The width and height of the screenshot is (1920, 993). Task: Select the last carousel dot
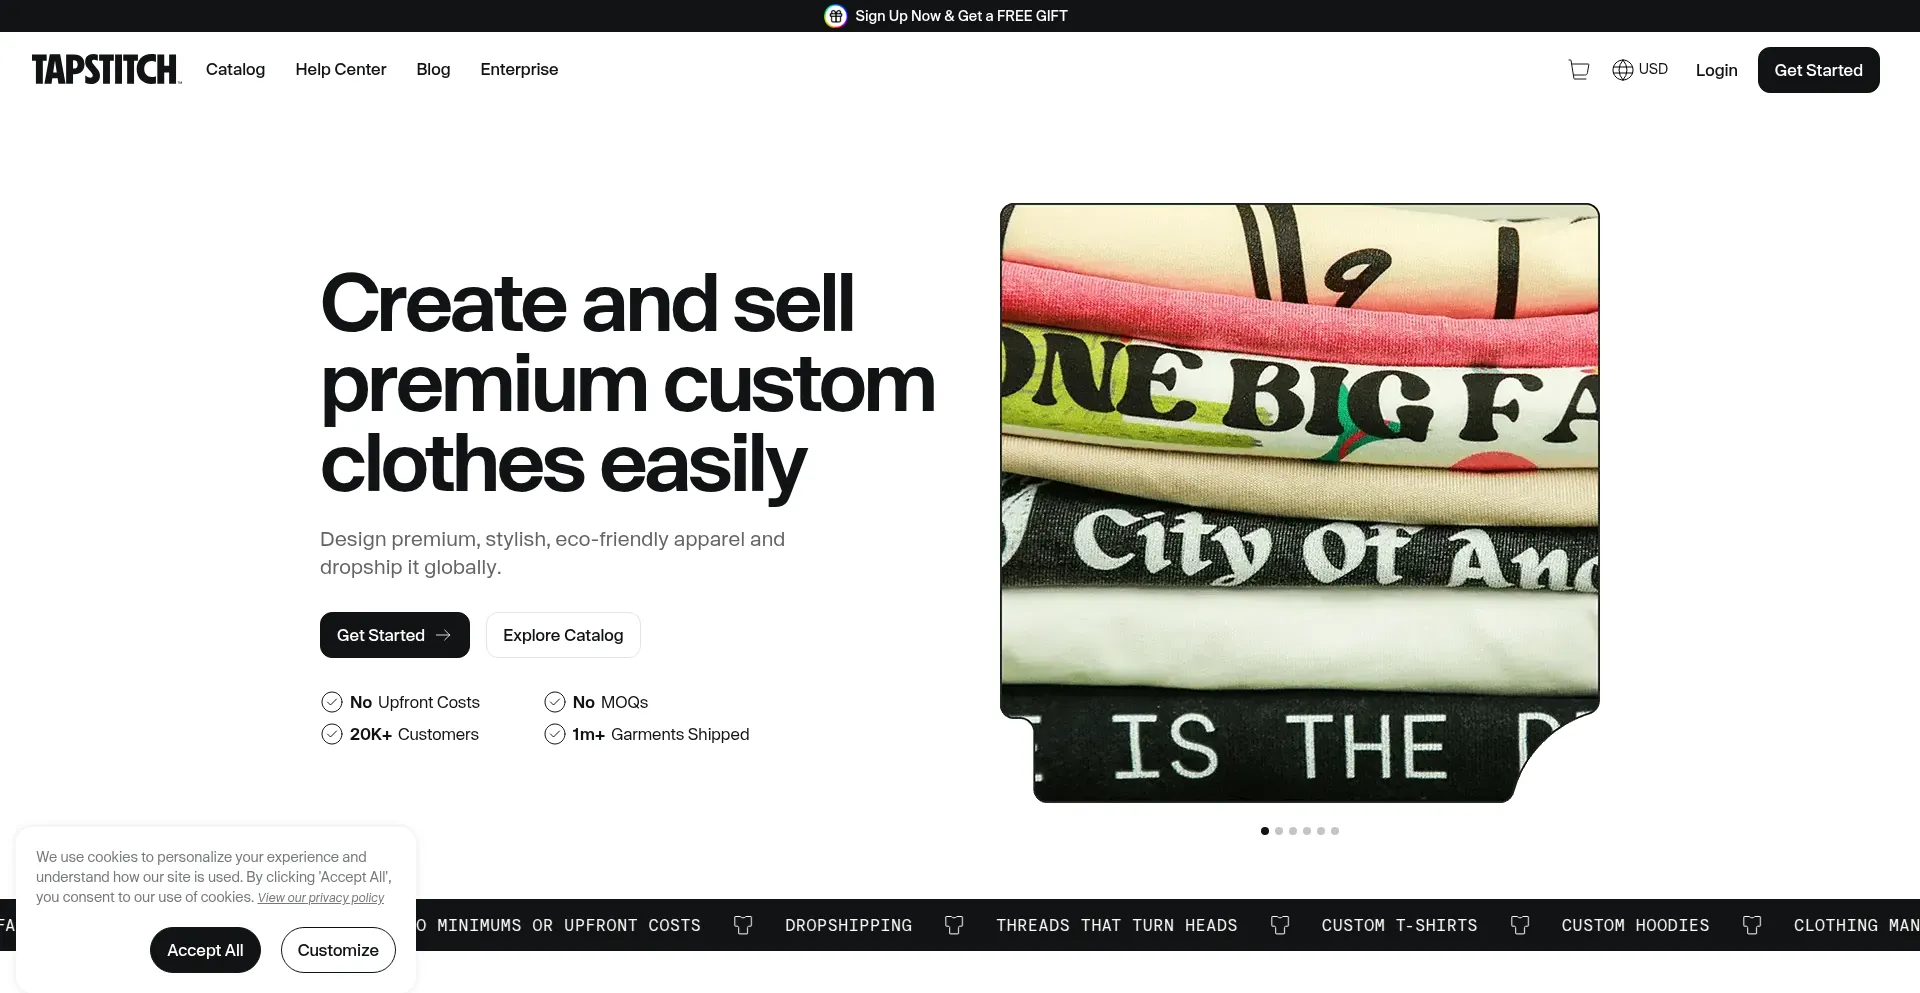1335,831
